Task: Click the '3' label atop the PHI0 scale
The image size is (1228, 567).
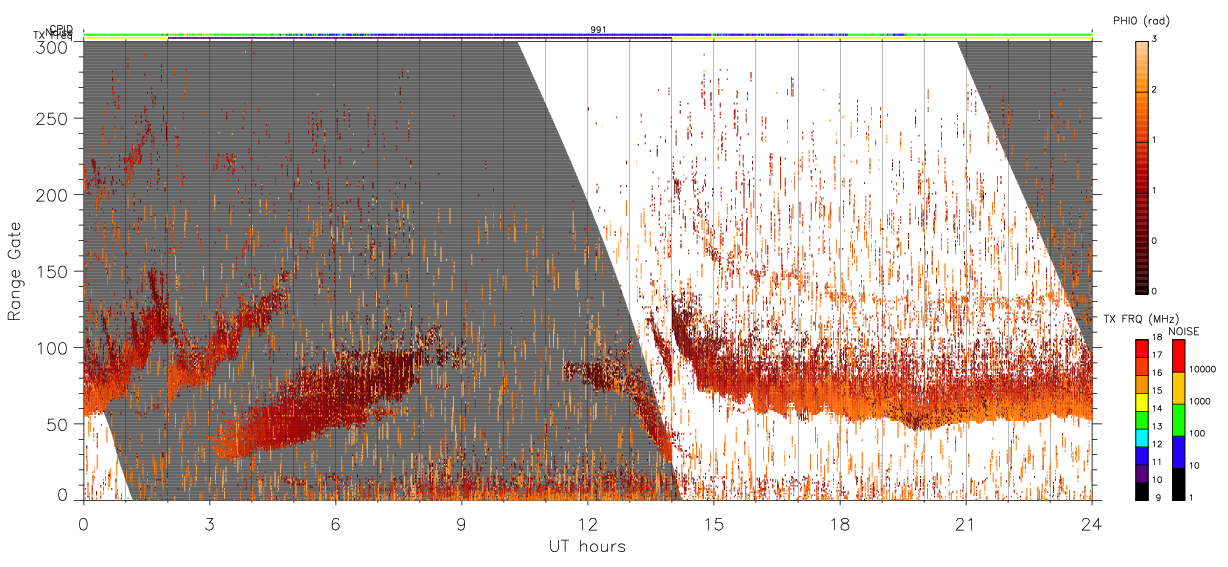Action: pos(1156,41)
